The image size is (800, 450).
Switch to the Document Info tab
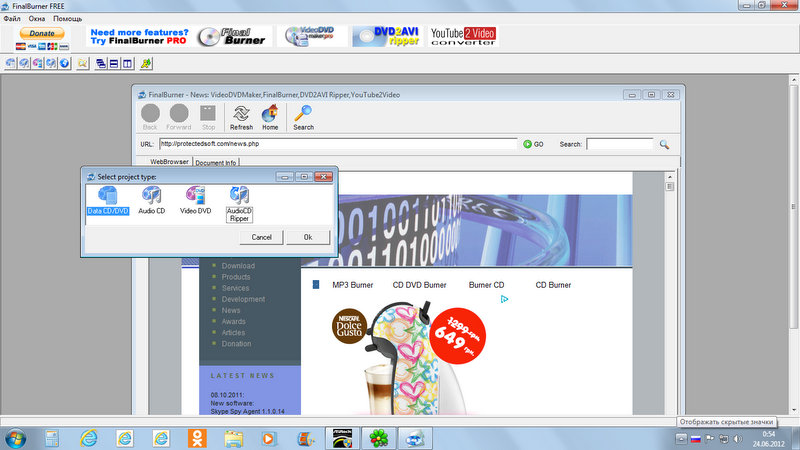point(216,163)
